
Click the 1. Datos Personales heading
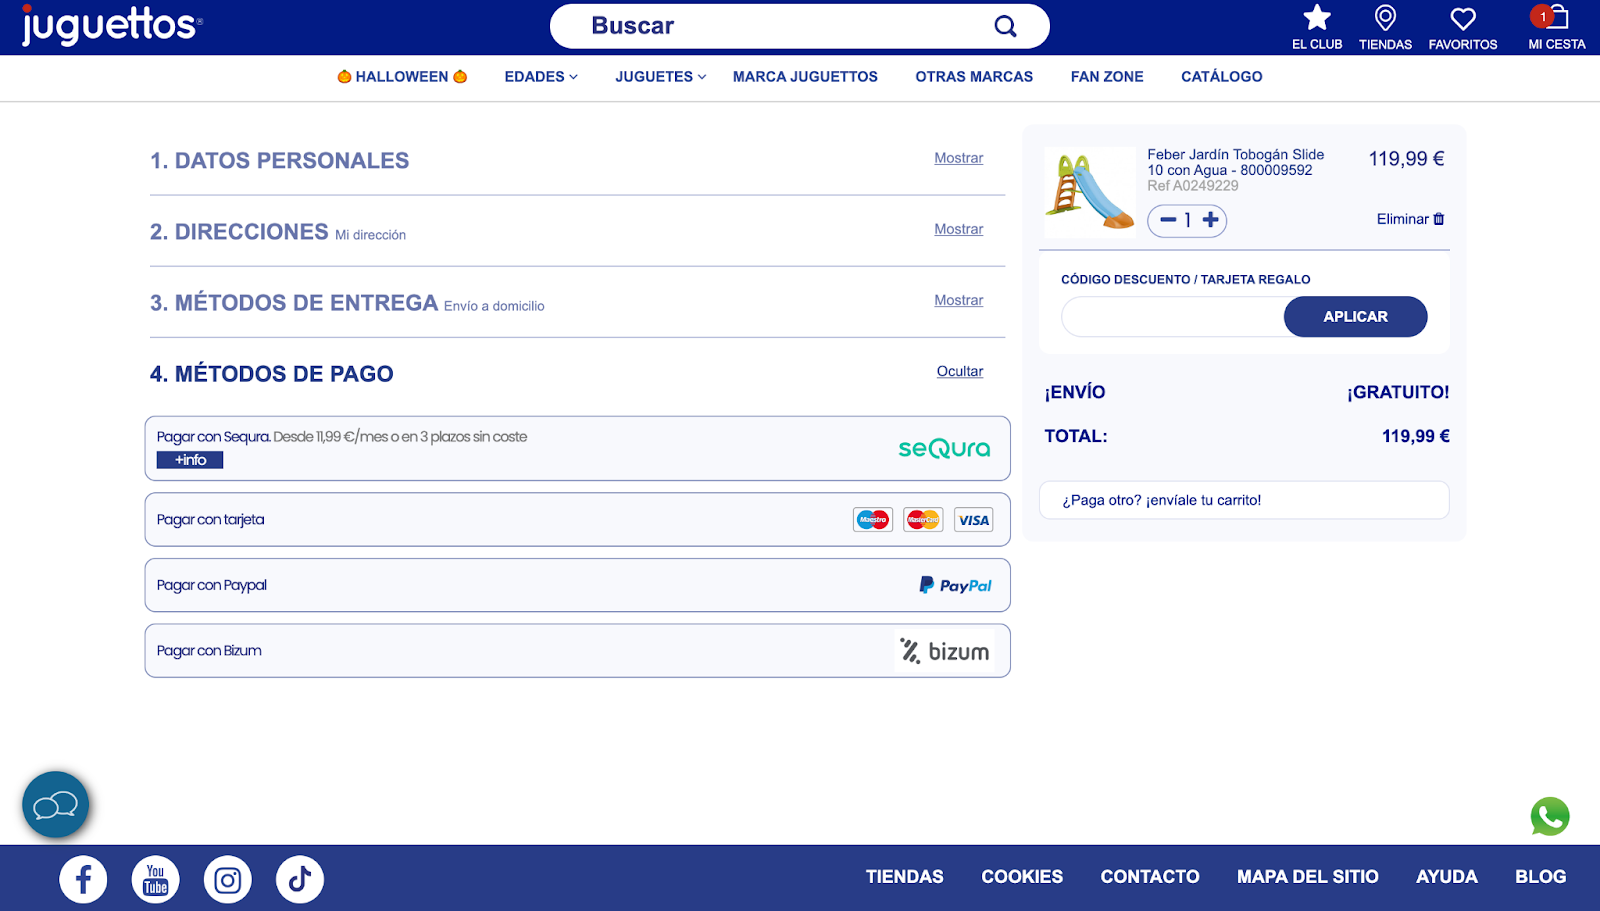(279, 161)
